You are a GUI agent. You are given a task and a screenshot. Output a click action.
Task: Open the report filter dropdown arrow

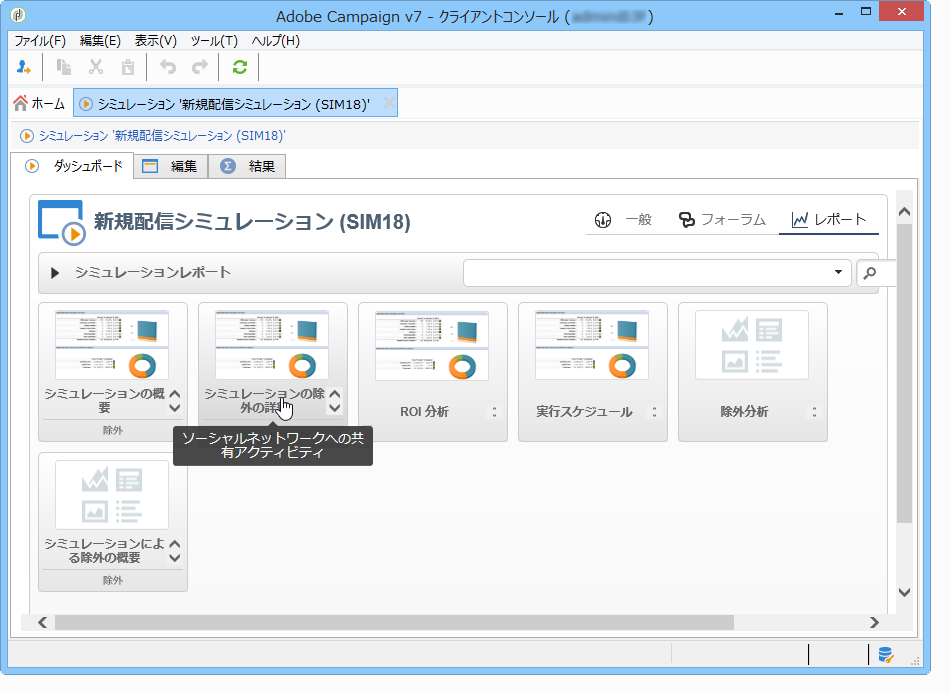[838, 272]
